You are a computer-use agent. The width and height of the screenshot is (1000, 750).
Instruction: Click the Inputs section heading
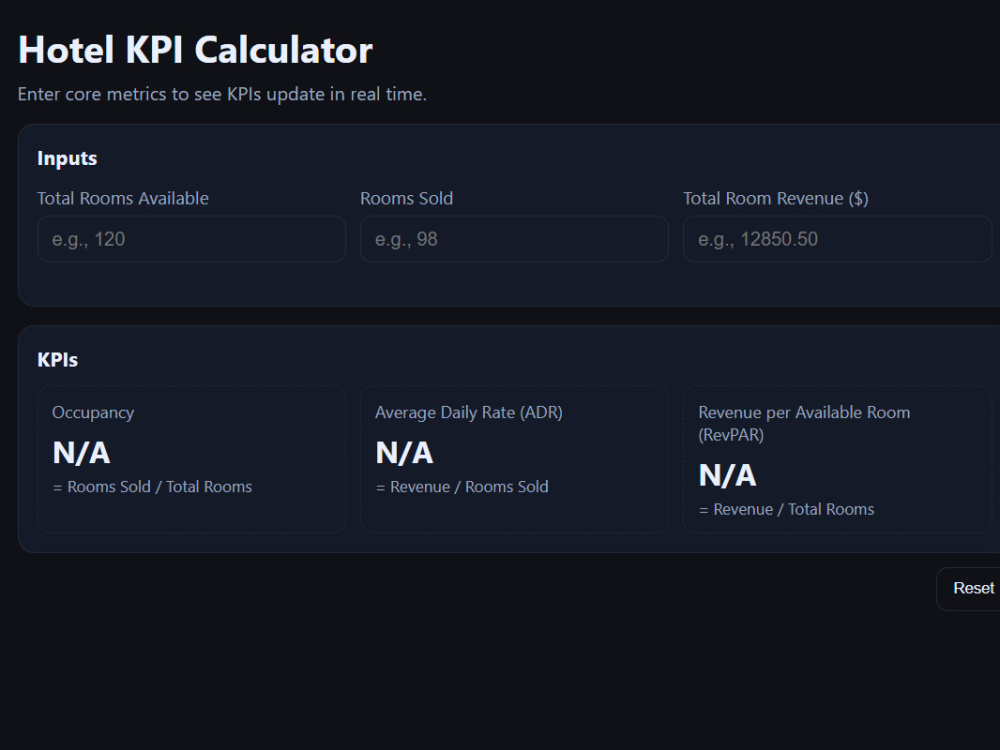pos(67,158)
